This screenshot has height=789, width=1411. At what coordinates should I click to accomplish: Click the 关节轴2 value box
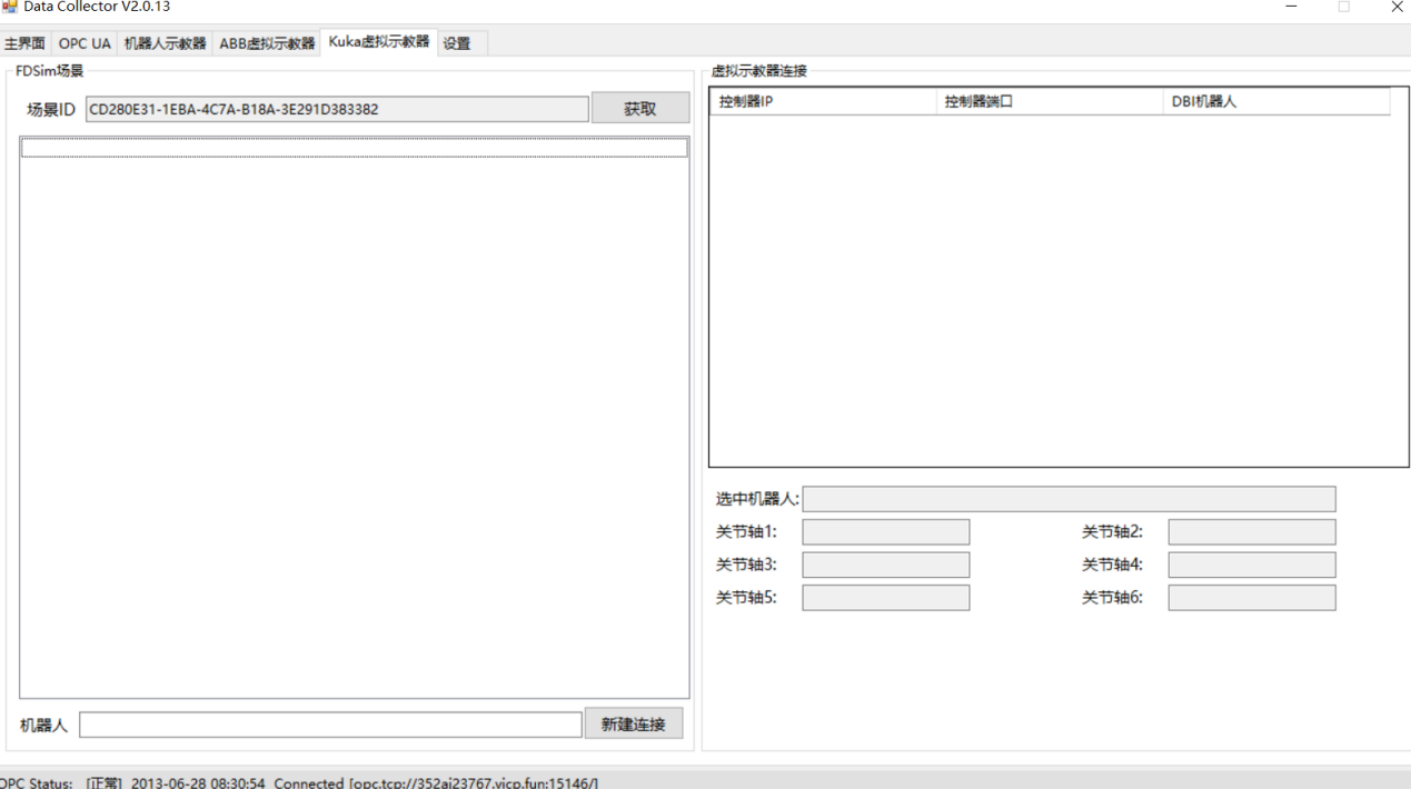click(x=1251, y=532)
